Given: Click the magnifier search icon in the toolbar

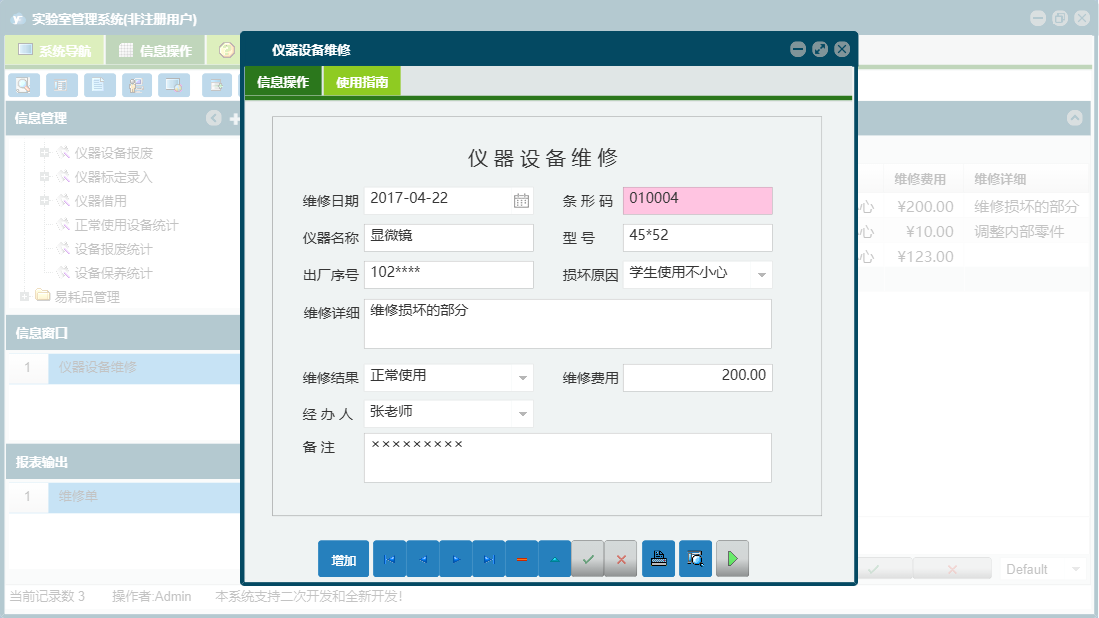Looking at the screenshot, I should (x=22, y=85).
